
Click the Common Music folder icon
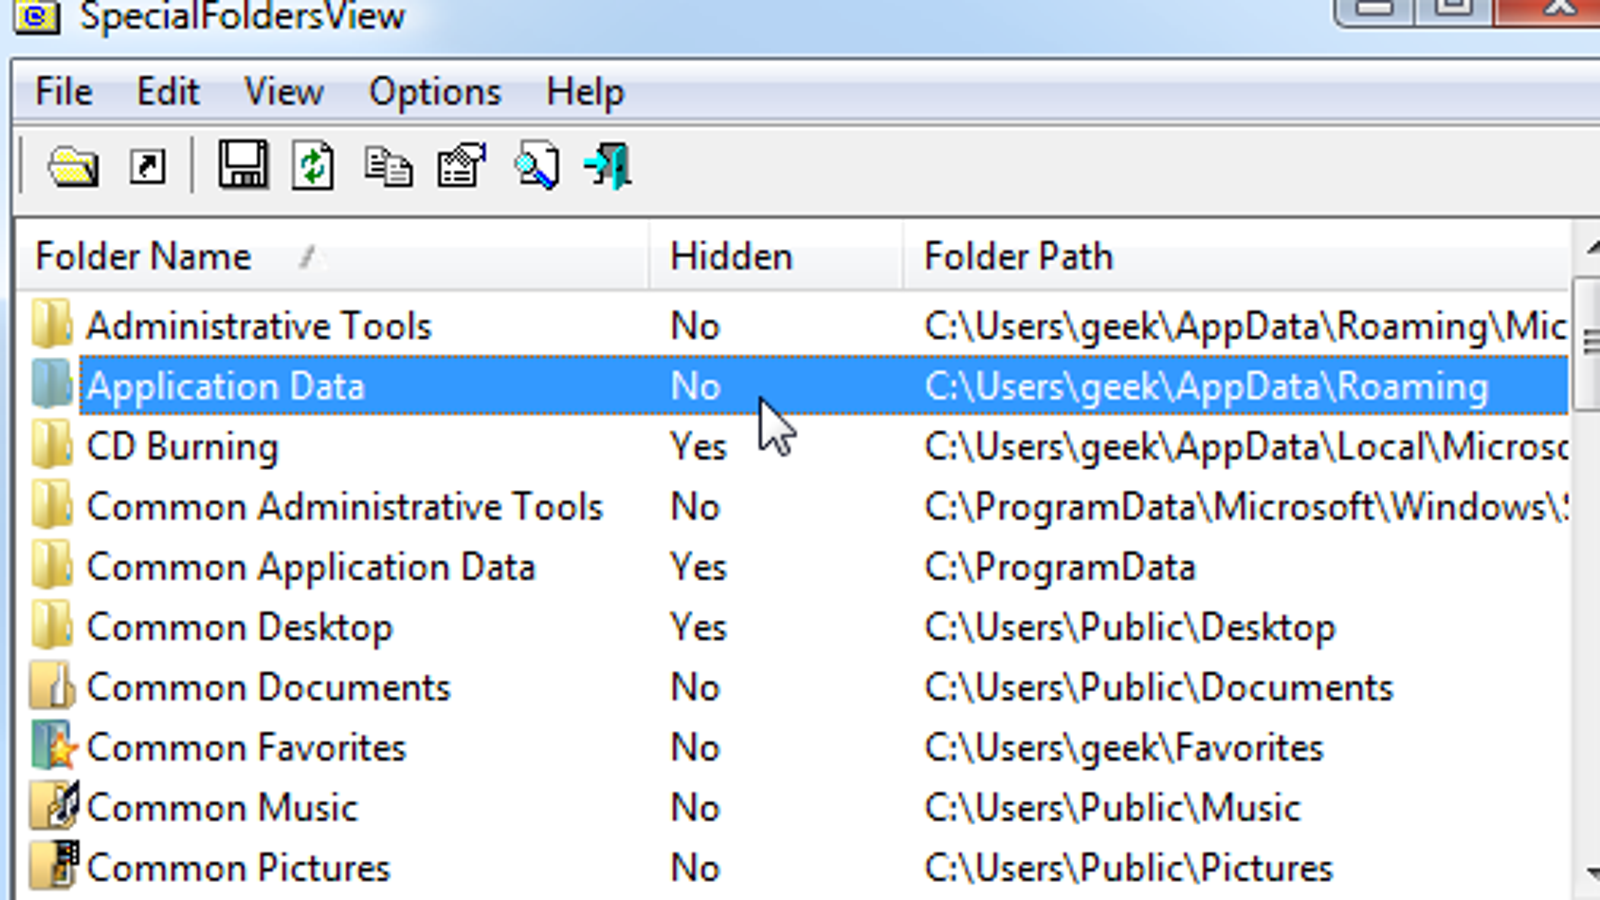pyautogui.click(x=54, y=806)
